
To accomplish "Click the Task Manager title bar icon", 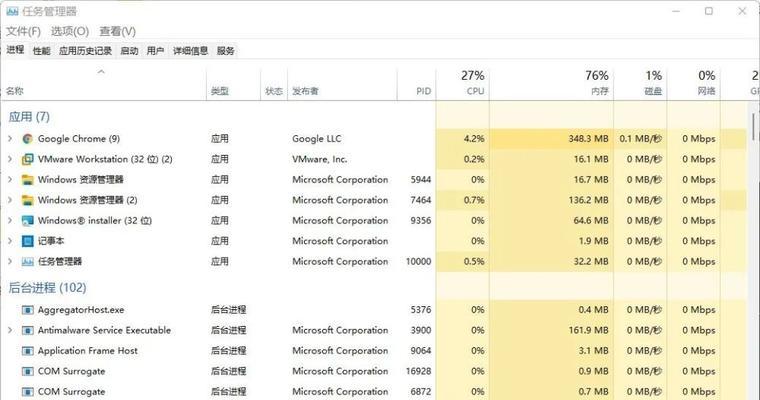I will coord(12,11).
